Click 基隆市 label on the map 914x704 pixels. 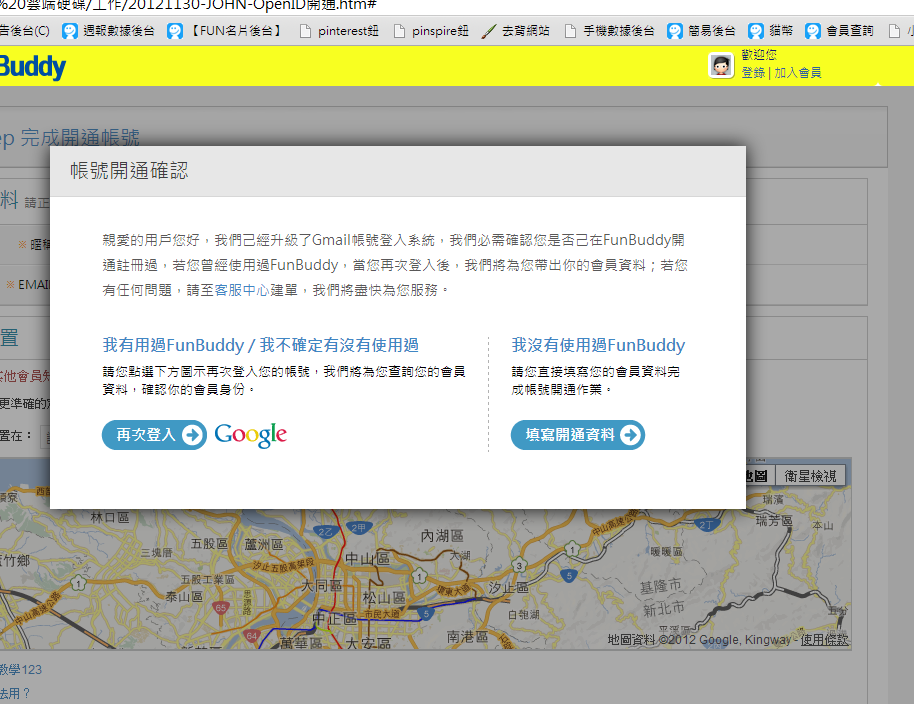pyautogui.click(x=660, y=586)
